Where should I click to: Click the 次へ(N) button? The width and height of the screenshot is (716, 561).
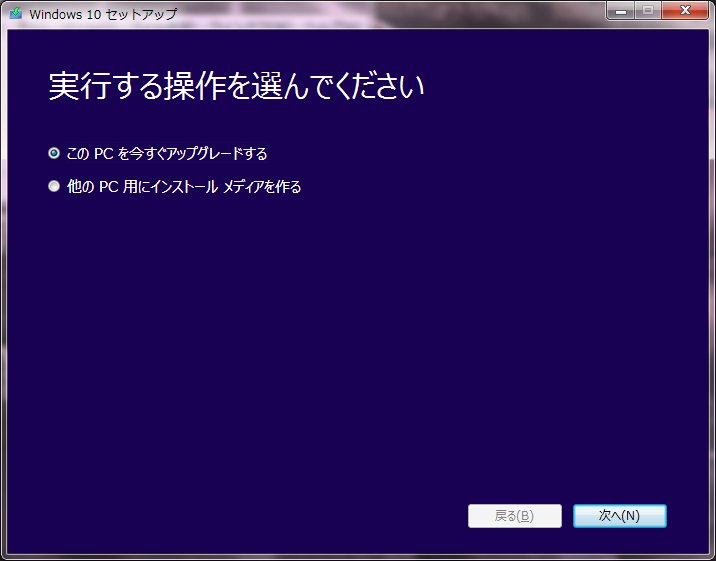[620, 516]
